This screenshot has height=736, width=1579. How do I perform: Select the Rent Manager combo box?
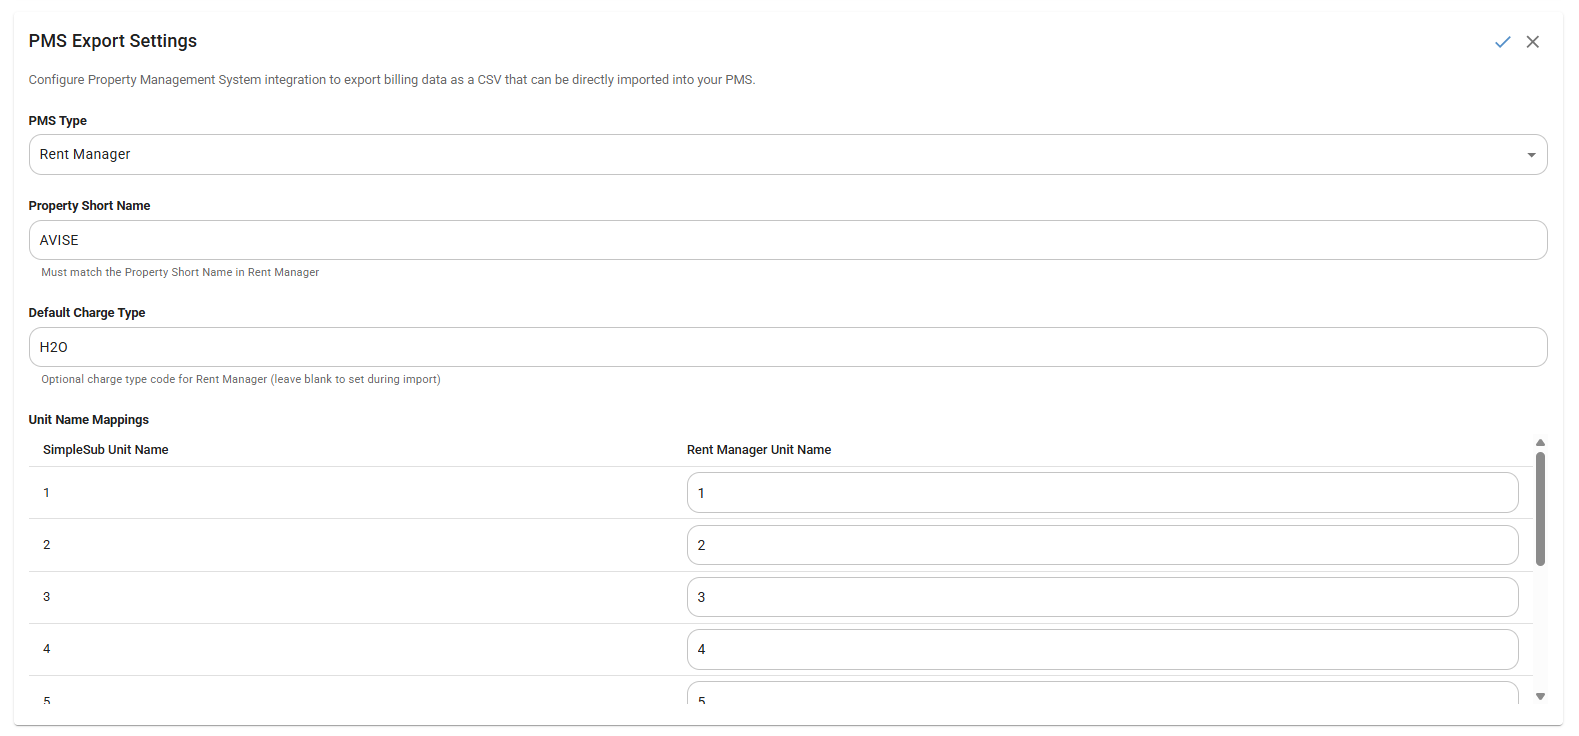click(780, 155)
